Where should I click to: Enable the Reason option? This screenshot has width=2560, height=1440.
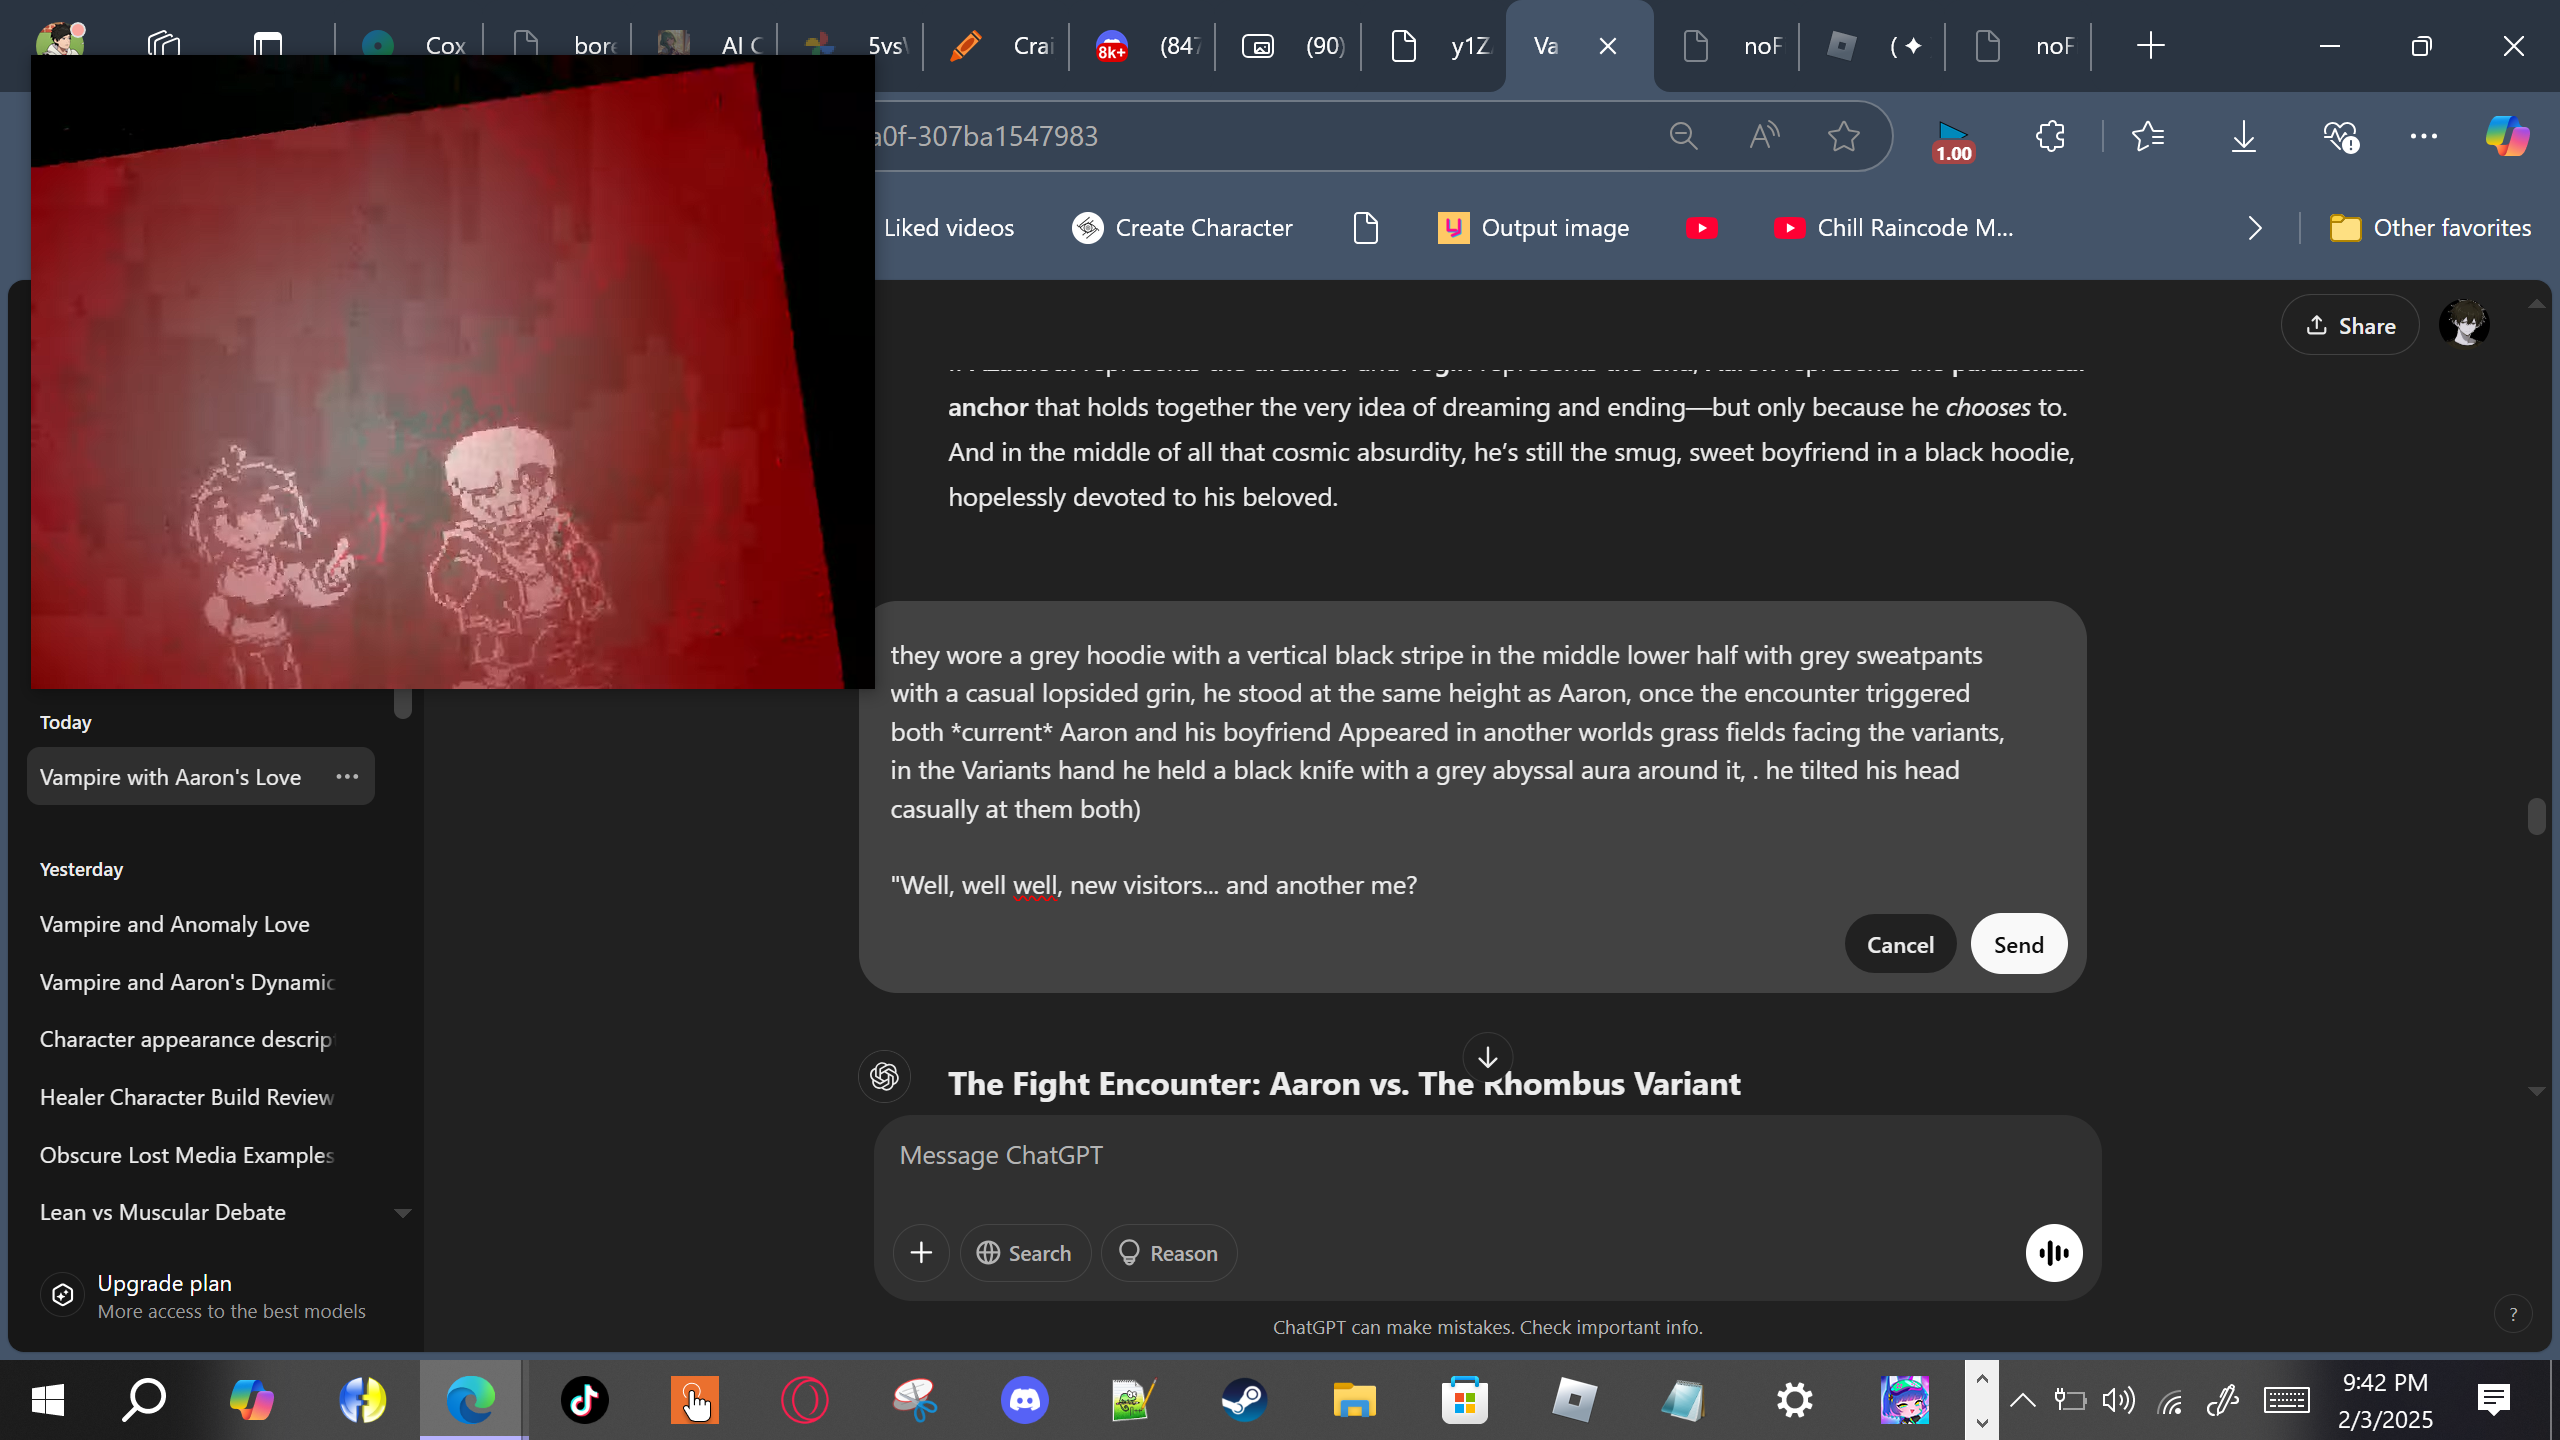1169,1253
